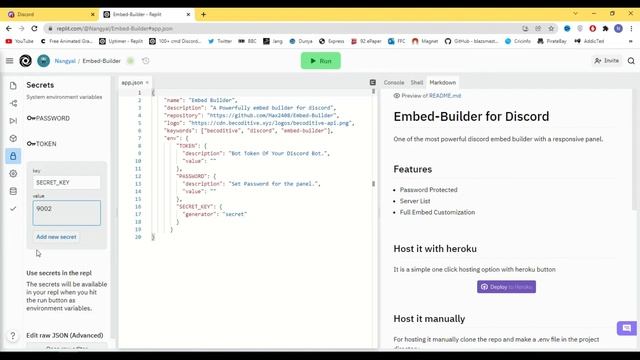Click Edit raw JSON (Advanced) heading
Viewport: 640px width, 360px height.
pyautogui.click(x=65, y=336)
